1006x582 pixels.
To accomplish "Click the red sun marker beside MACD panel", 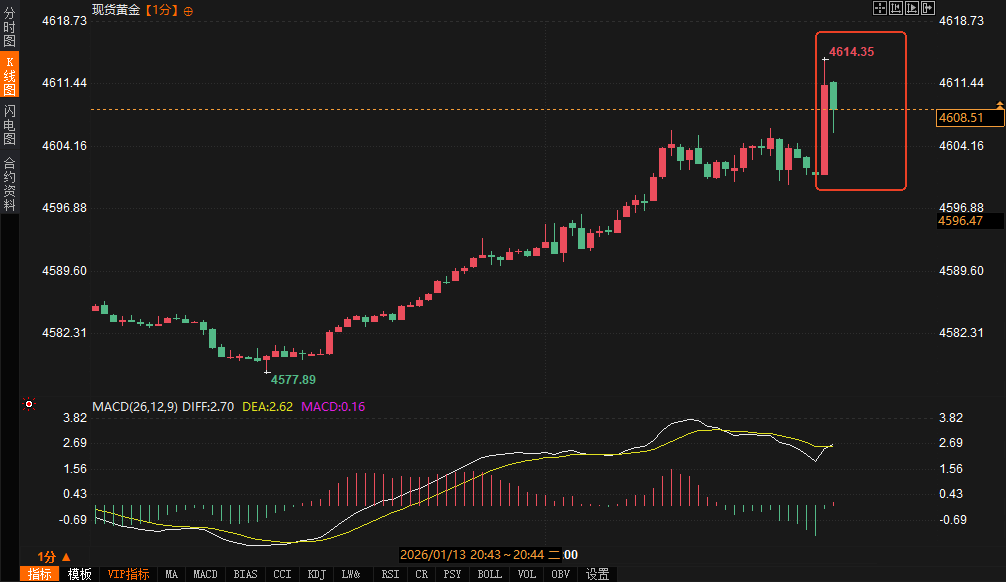I will pos(28,404).
